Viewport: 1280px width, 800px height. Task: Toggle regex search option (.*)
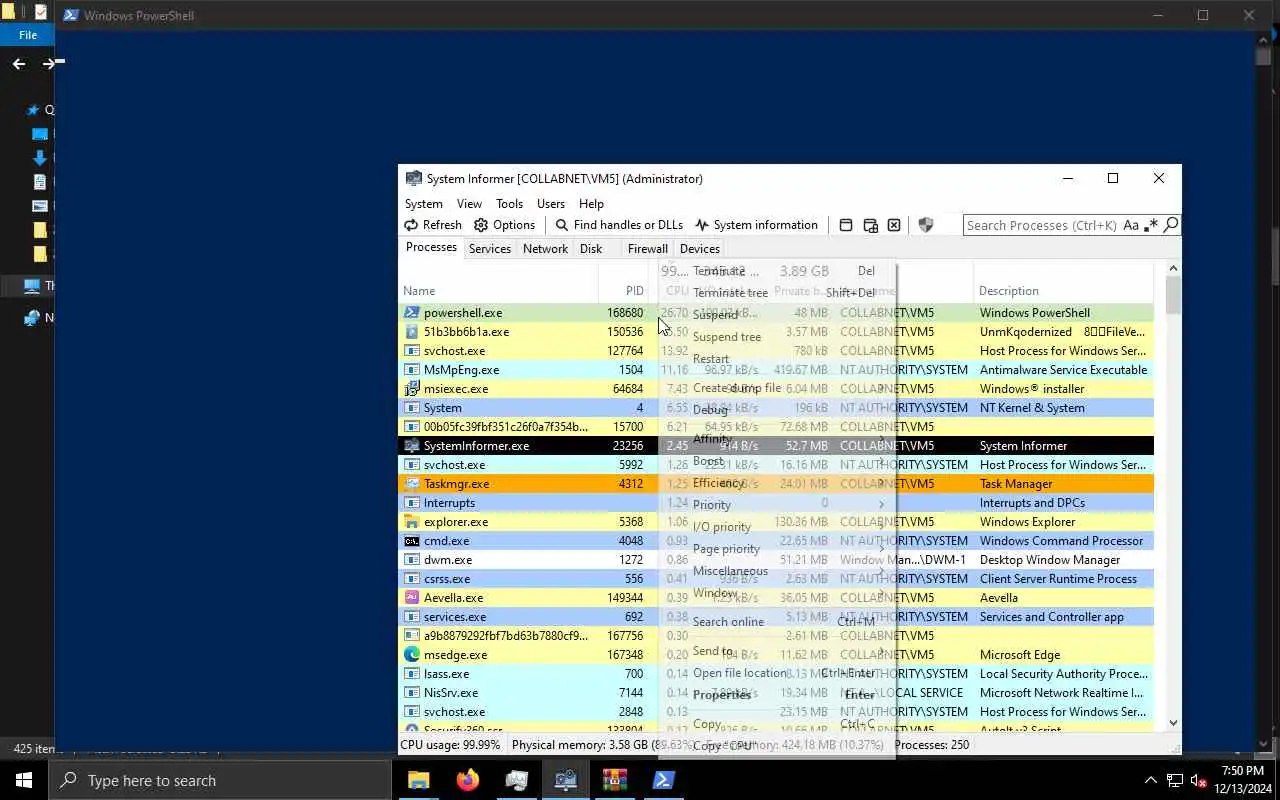pos(1151,225)
